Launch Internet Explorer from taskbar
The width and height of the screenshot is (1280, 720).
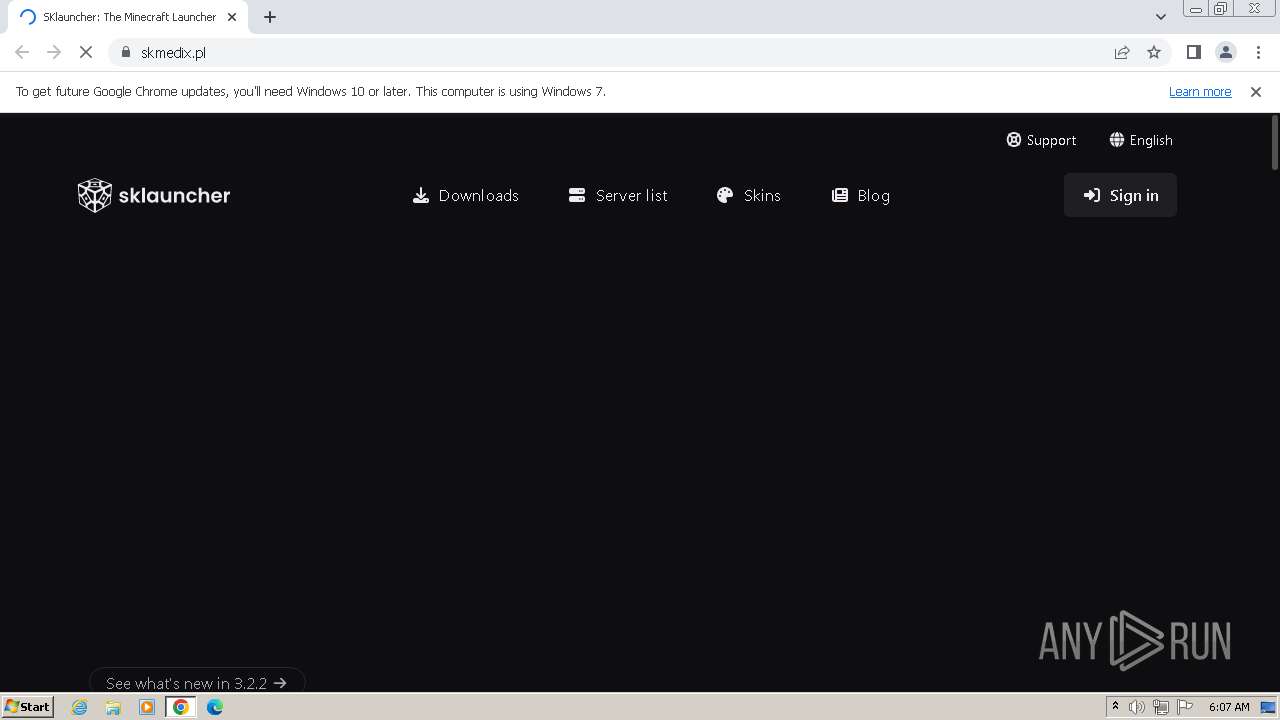click(80, 707)
